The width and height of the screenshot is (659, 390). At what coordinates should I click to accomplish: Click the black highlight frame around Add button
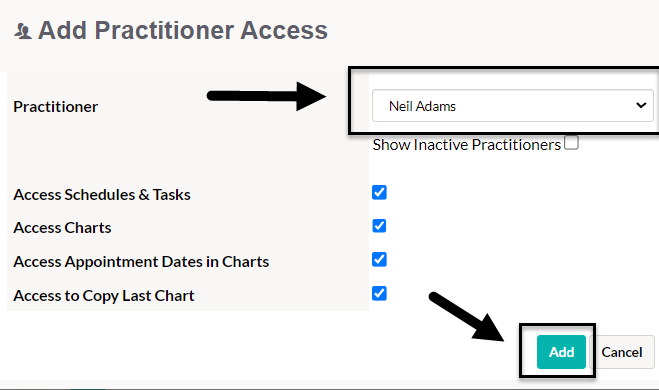point(557,350)
